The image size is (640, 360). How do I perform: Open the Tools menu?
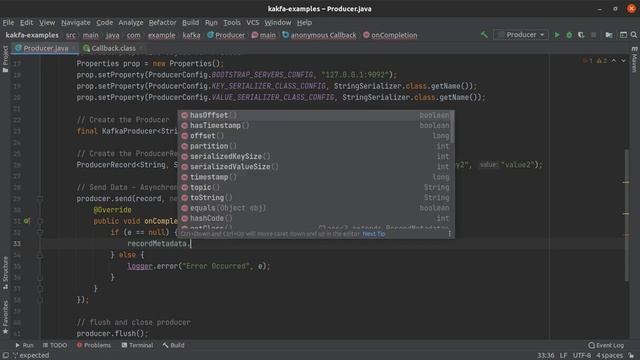click(x=231, y=22)
